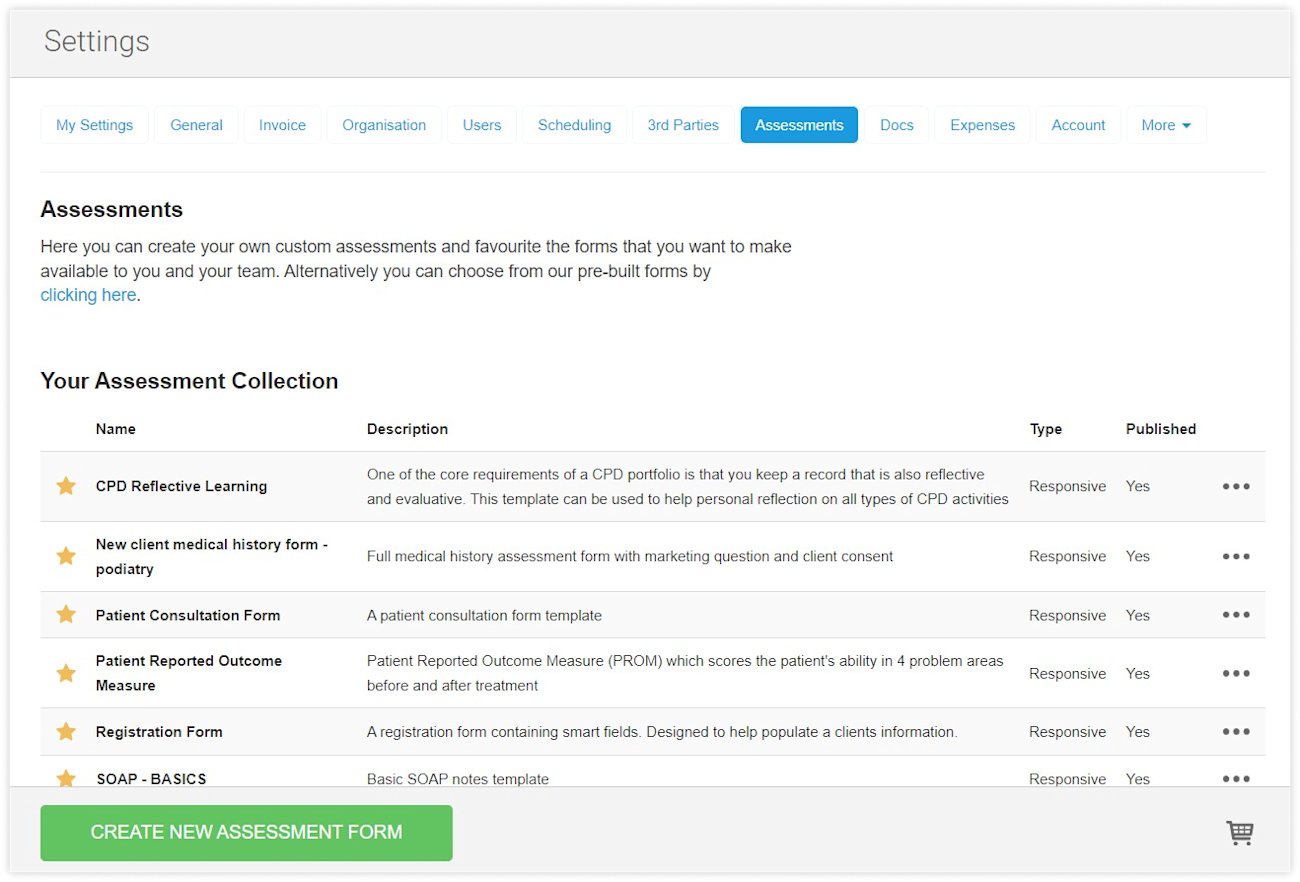Open the three-dot menu for podiatry history form
The image size is (1300, 882).
(1236, 556)
